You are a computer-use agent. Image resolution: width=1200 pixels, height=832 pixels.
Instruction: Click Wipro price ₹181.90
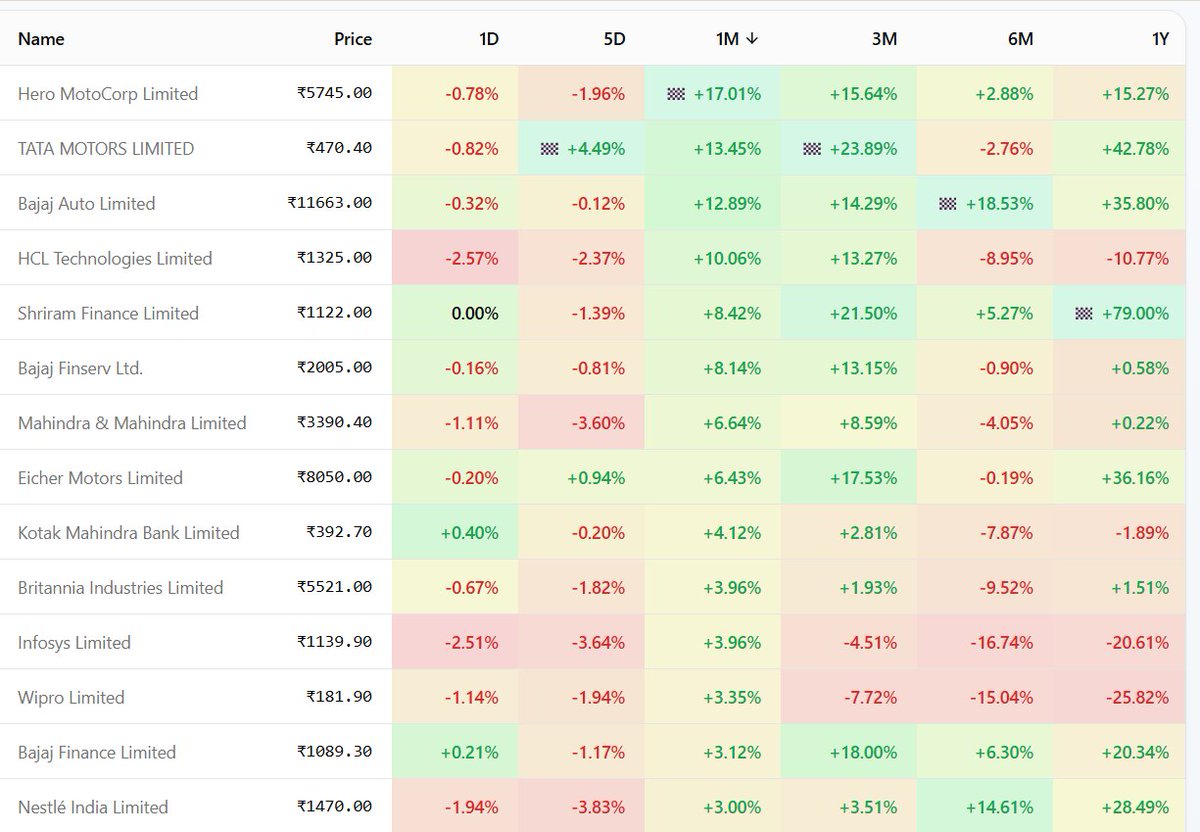(340, 698)
